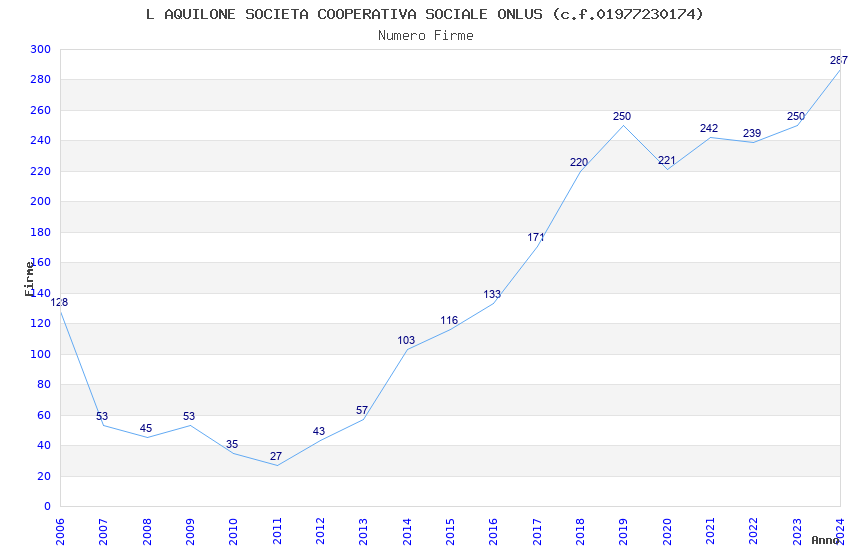
Task: Click the 2017 year label
Action: (537, 531)
